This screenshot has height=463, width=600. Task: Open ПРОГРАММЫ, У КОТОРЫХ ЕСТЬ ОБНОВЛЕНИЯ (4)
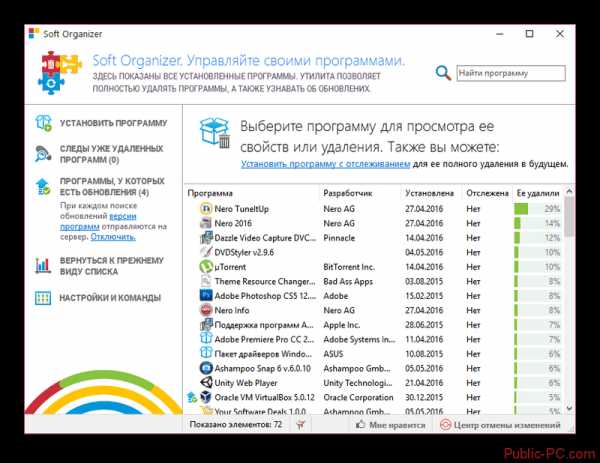[x=112, y=187]
